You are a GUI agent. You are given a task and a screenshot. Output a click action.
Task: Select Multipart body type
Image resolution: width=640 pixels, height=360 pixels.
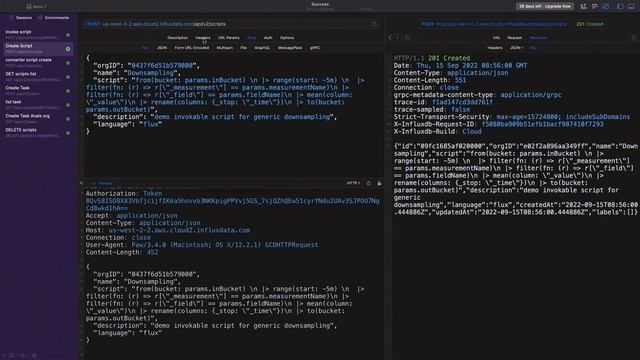coord(224,48)
